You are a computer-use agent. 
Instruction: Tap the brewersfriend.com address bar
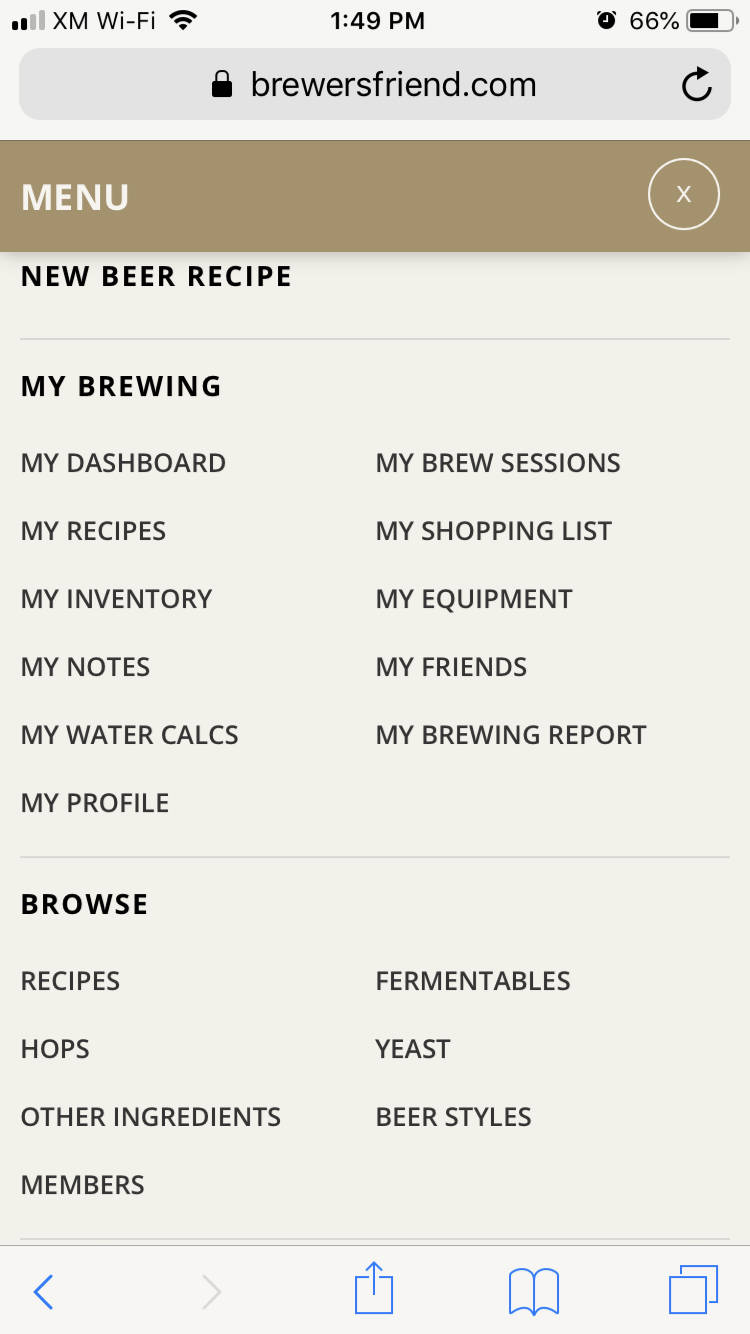pos(375,85)
